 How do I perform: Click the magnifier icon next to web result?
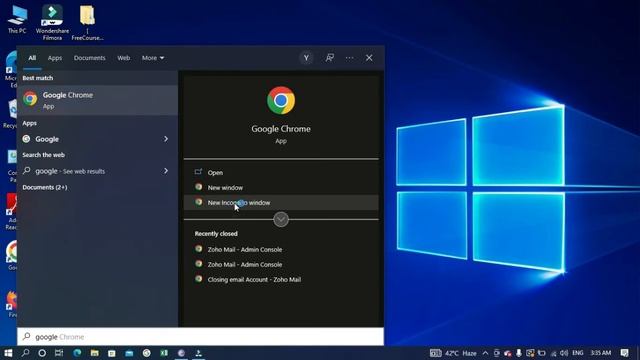click(x=27, y=171)
